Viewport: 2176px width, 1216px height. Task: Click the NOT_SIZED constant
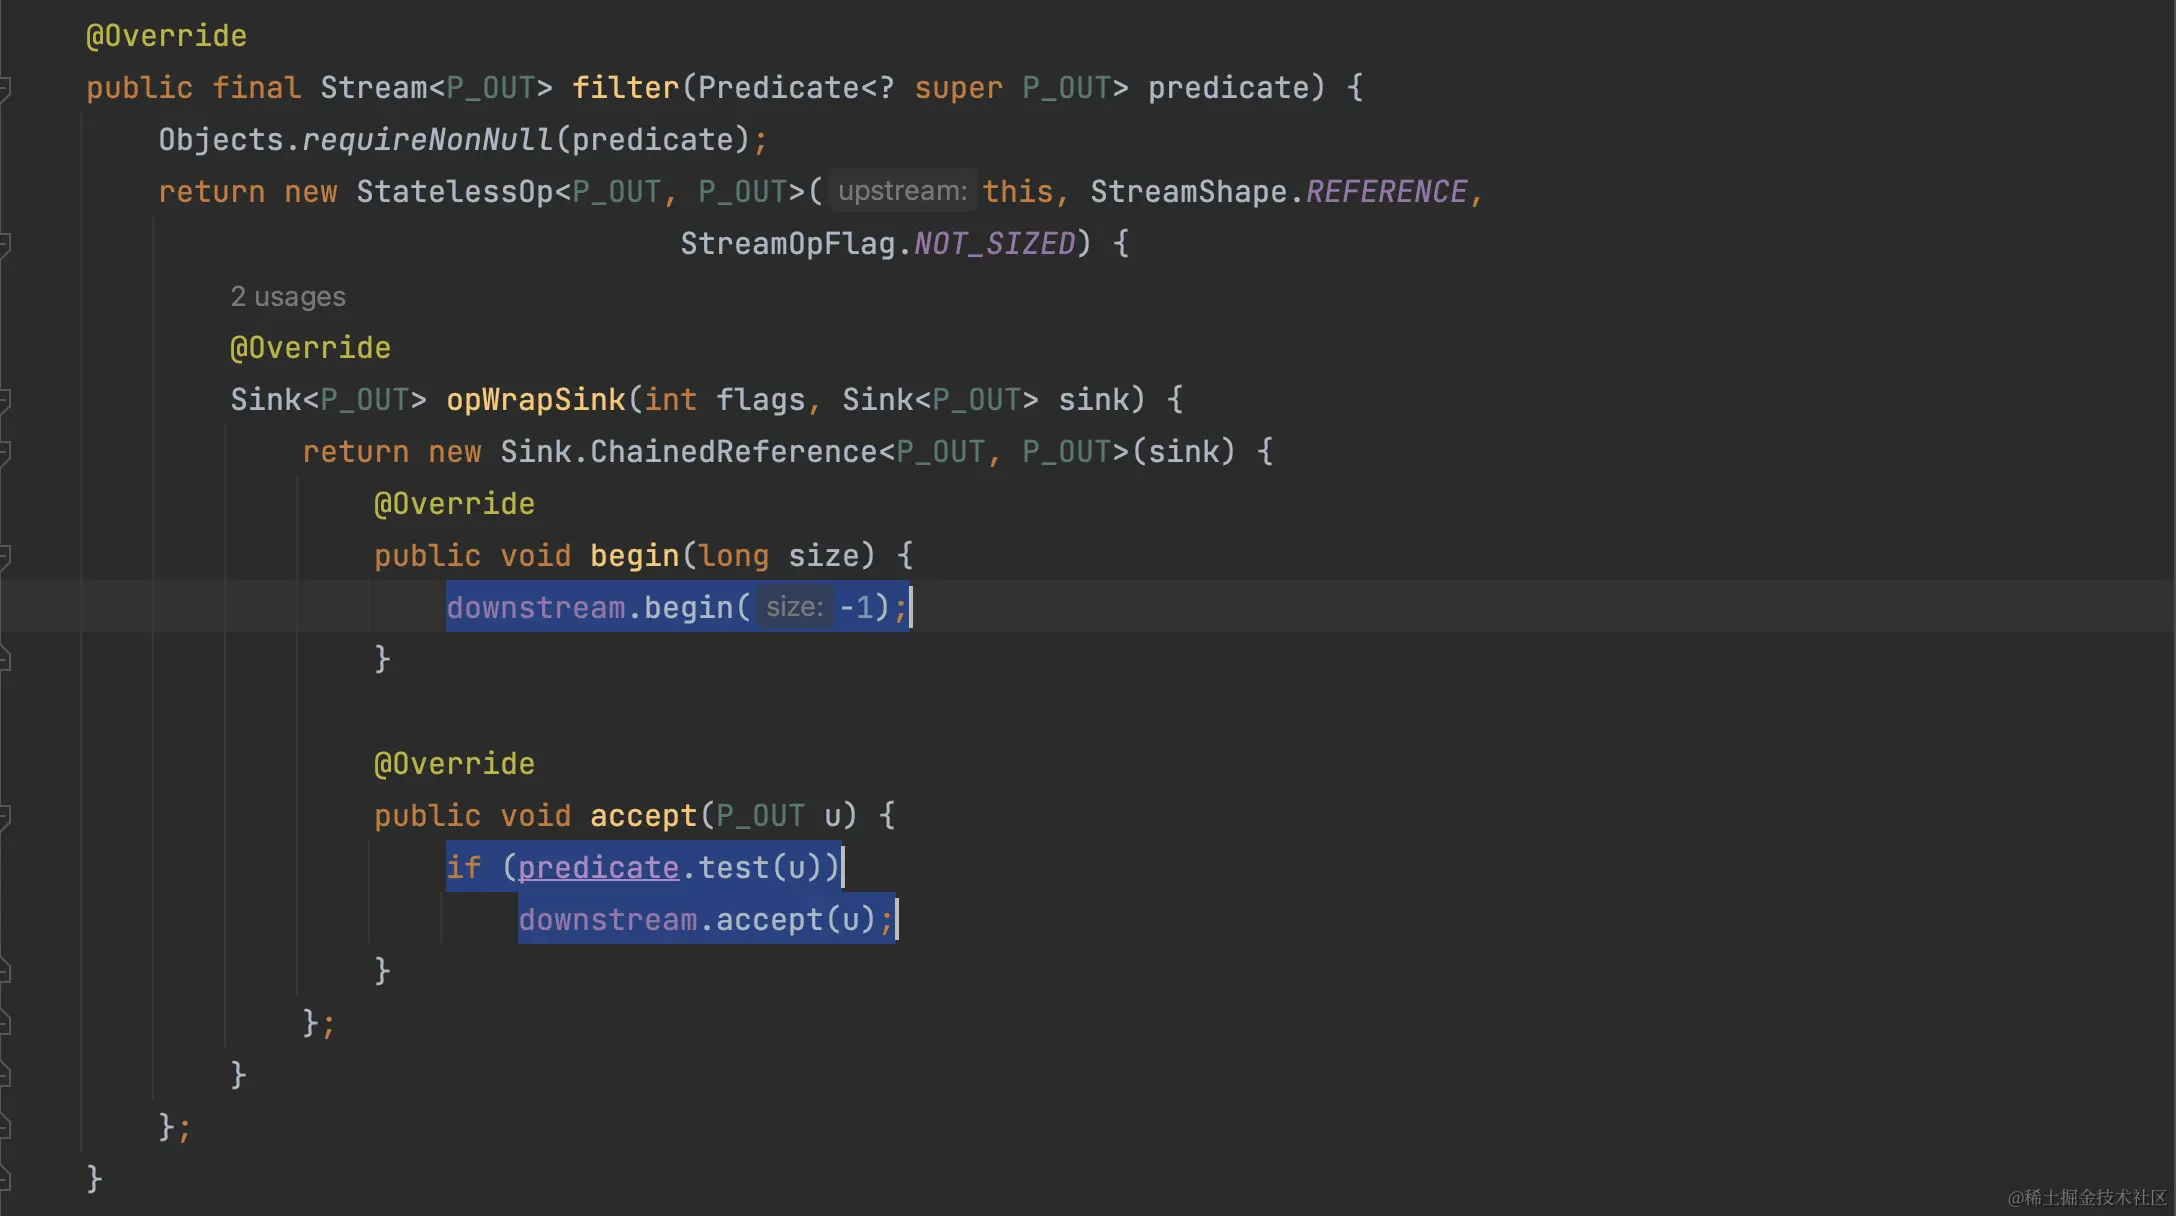point(994,243)
